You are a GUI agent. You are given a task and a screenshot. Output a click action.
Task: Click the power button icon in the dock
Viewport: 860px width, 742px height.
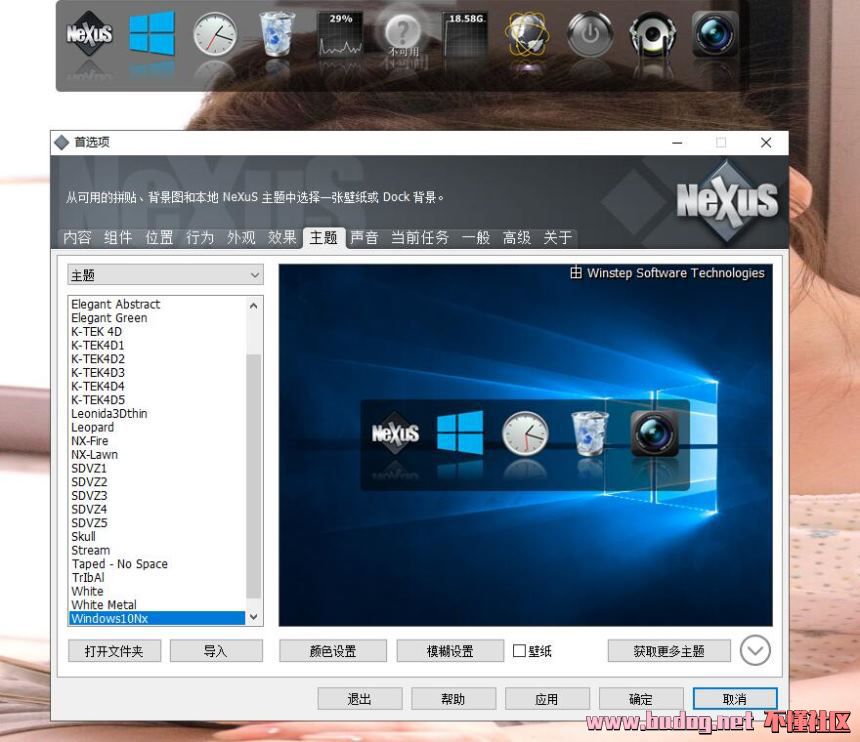coord(590,36)
